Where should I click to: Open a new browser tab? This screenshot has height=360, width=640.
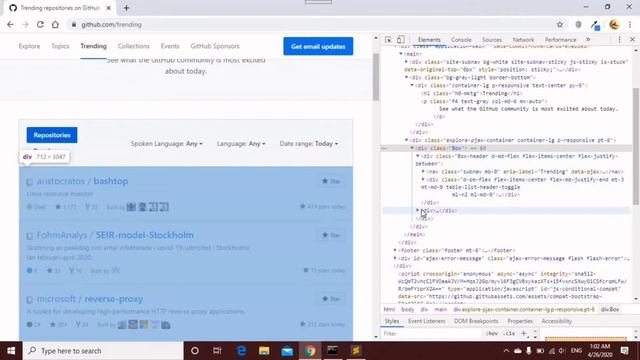point(126,8)
